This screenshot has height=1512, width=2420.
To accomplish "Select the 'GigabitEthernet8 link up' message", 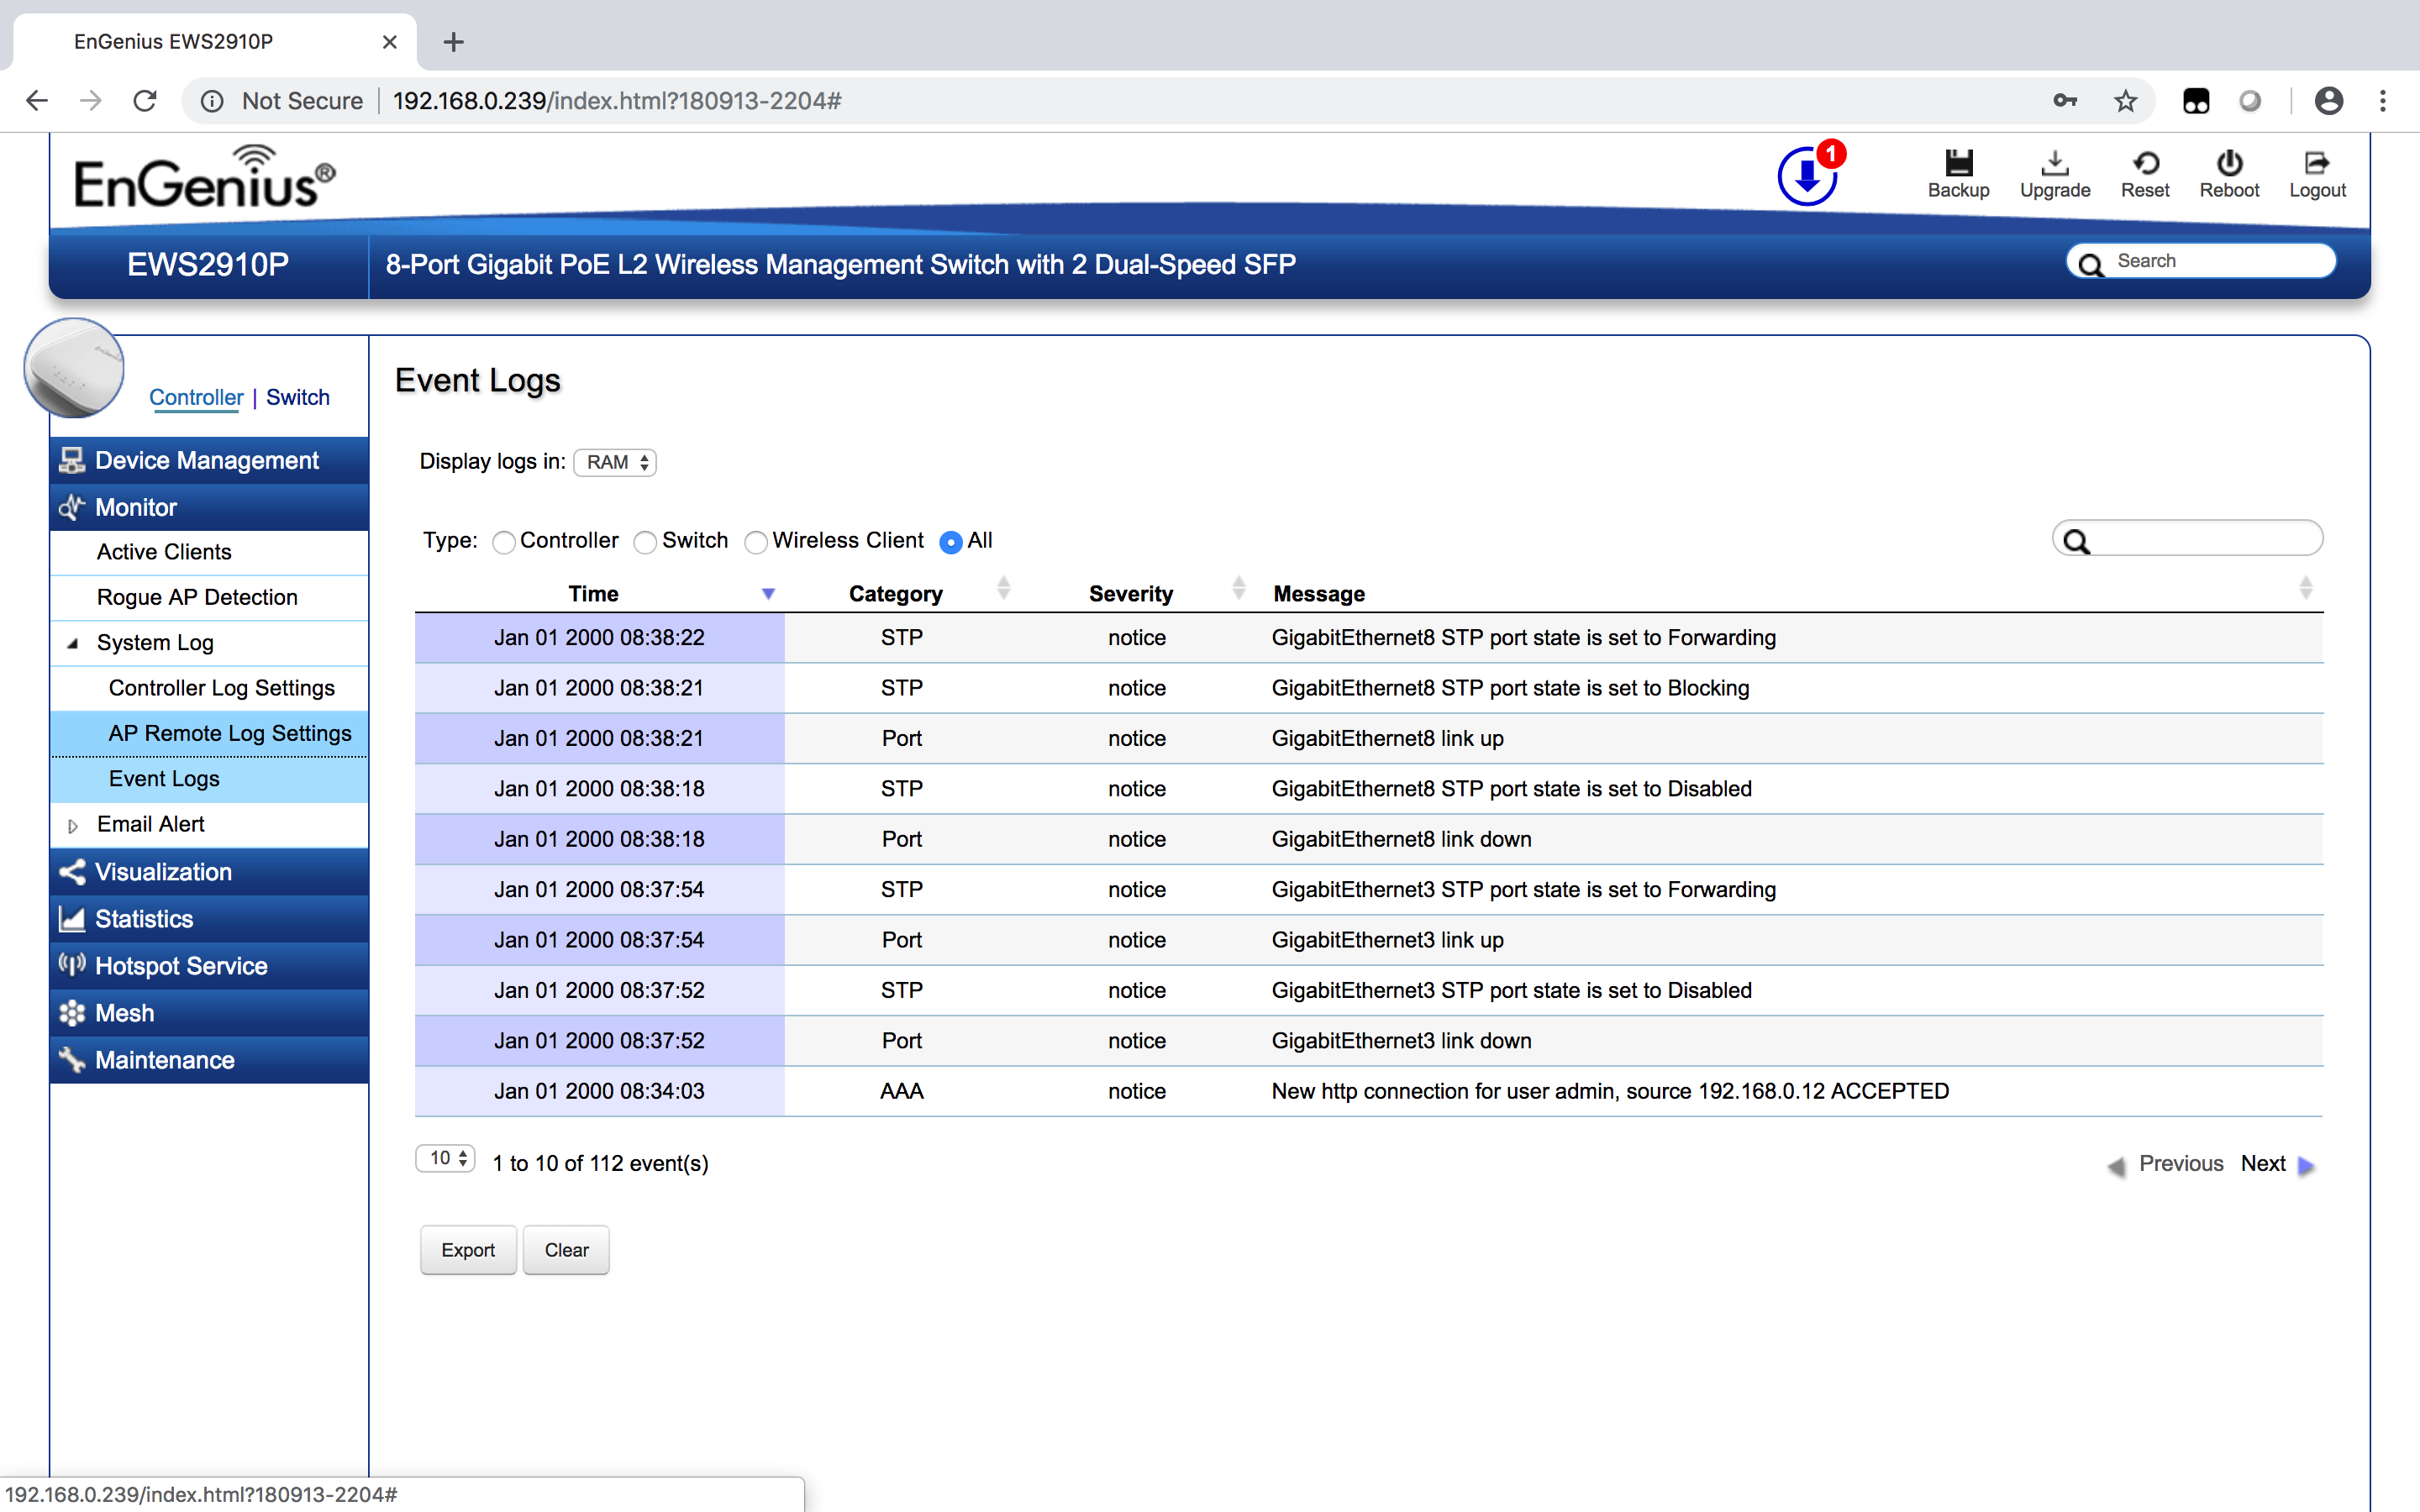I will click(x=1388, y=739).
